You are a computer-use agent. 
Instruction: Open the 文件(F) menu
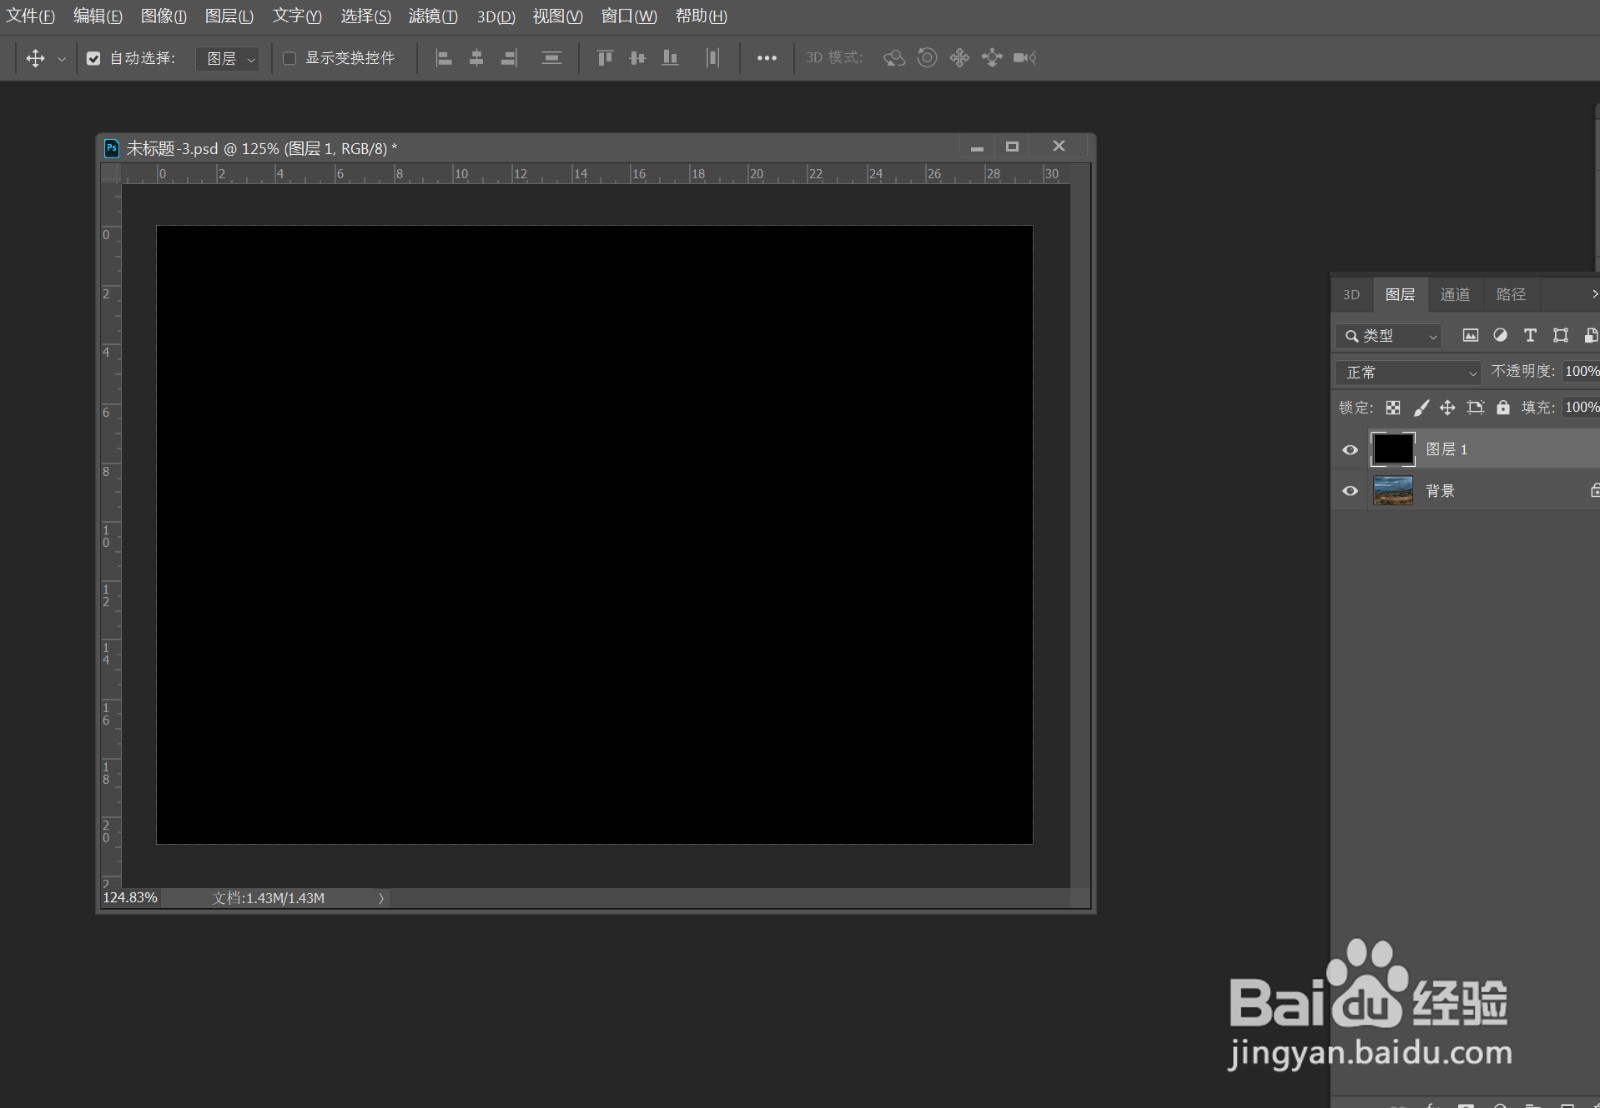[x=30, y=16]
